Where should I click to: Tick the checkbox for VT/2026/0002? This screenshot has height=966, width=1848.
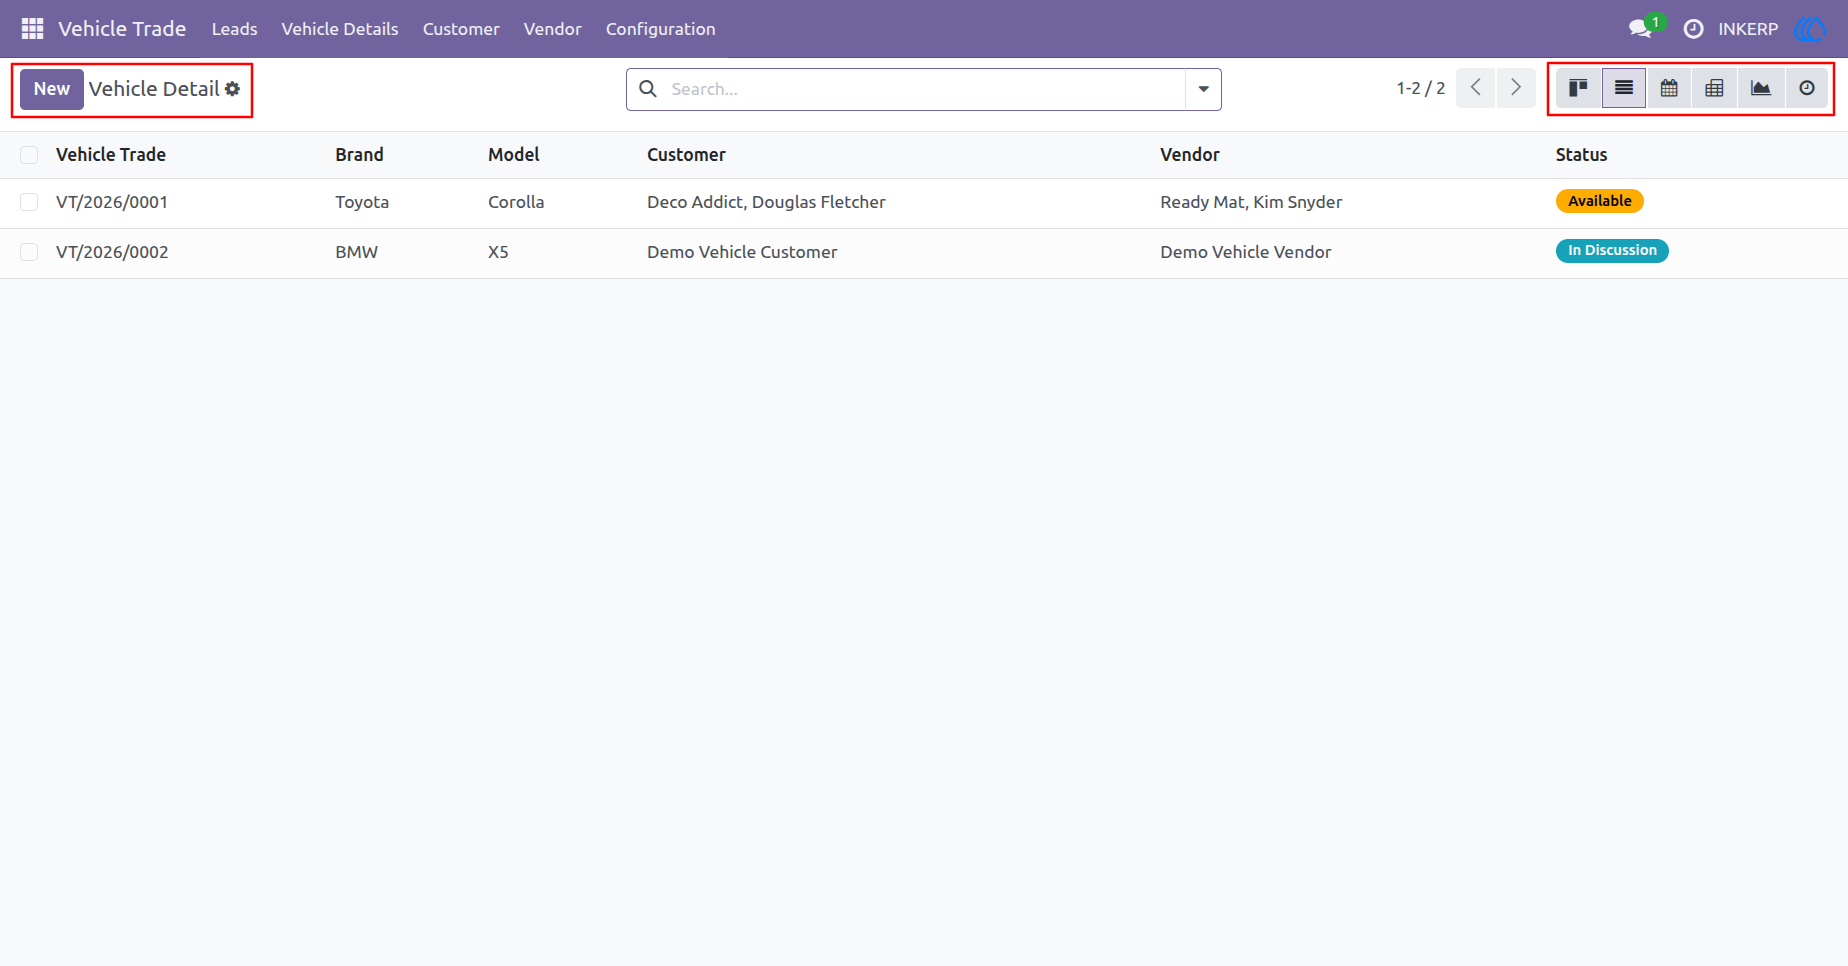[x=29, y=252]
